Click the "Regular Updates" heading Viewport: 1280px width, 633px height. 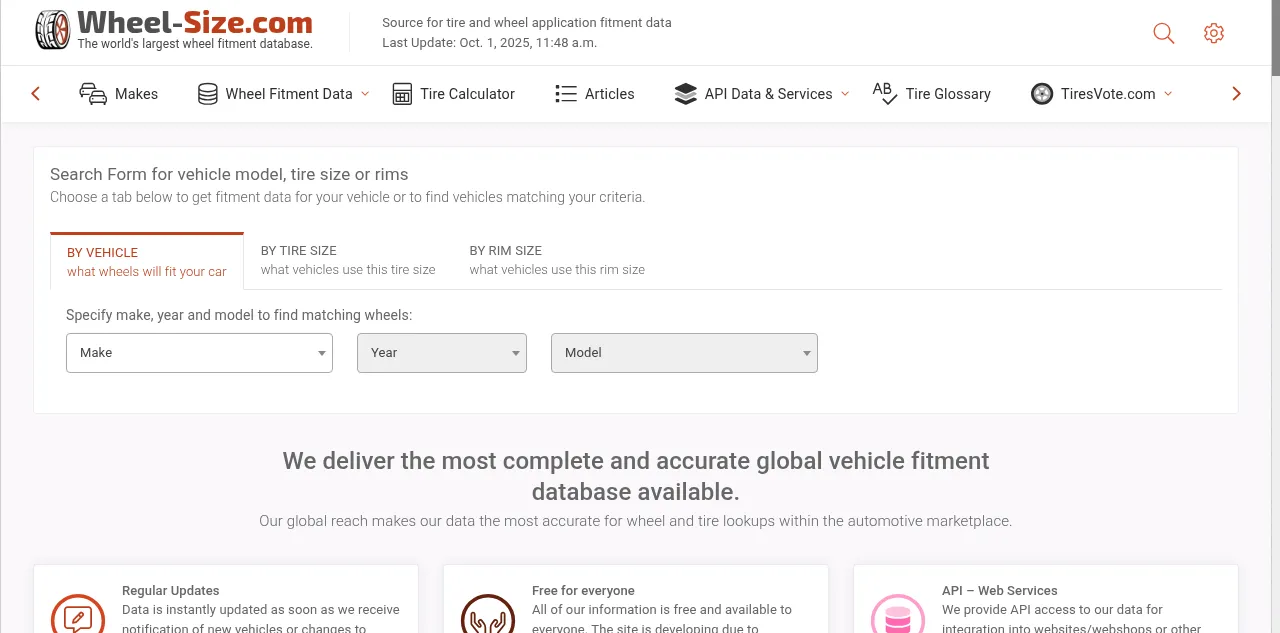click(x=171, y=591)
